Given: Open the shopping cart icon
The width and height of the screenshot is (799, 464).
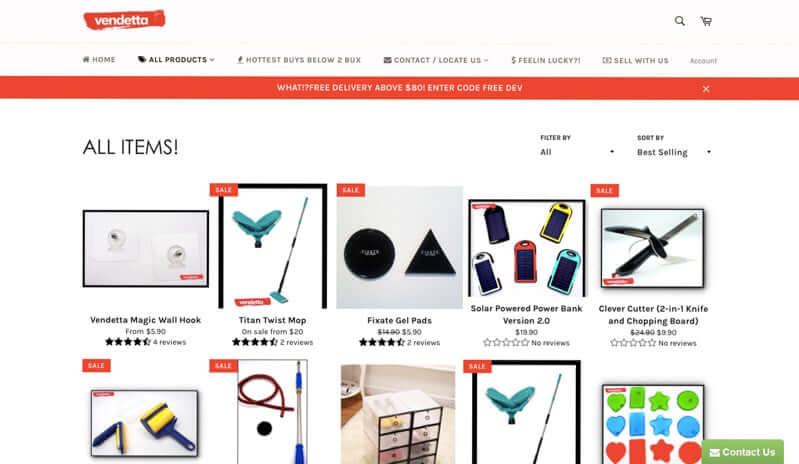Looking at the screenshot, I should point(706,21).
